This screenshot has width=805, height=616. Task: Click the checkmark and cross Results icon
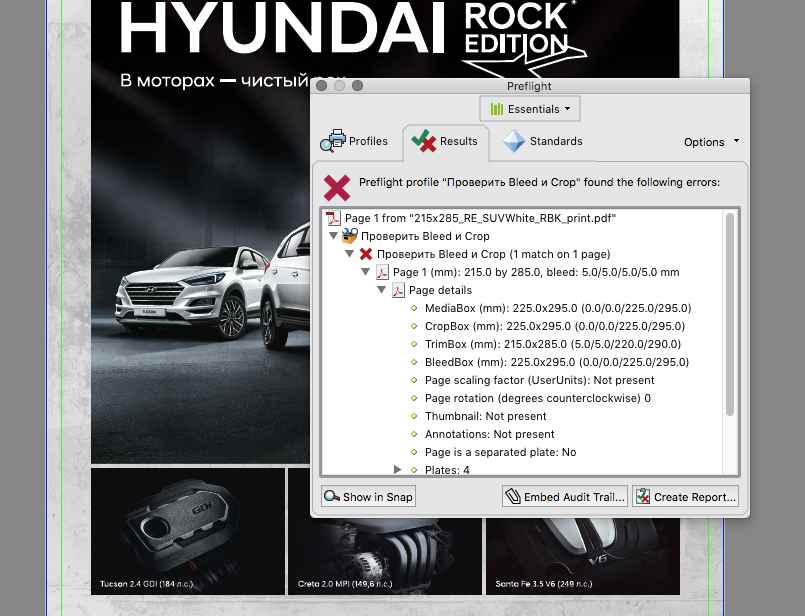click(424, 141)
